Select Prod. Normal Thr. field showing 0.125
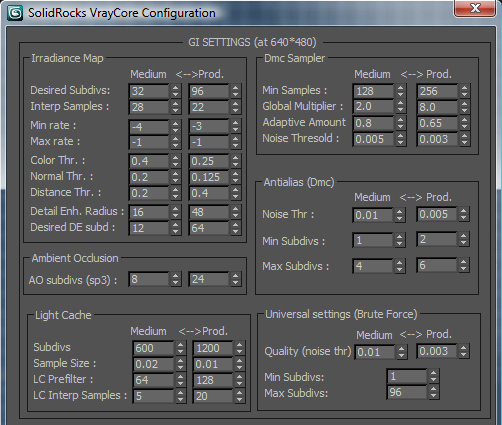 [209, 177]
